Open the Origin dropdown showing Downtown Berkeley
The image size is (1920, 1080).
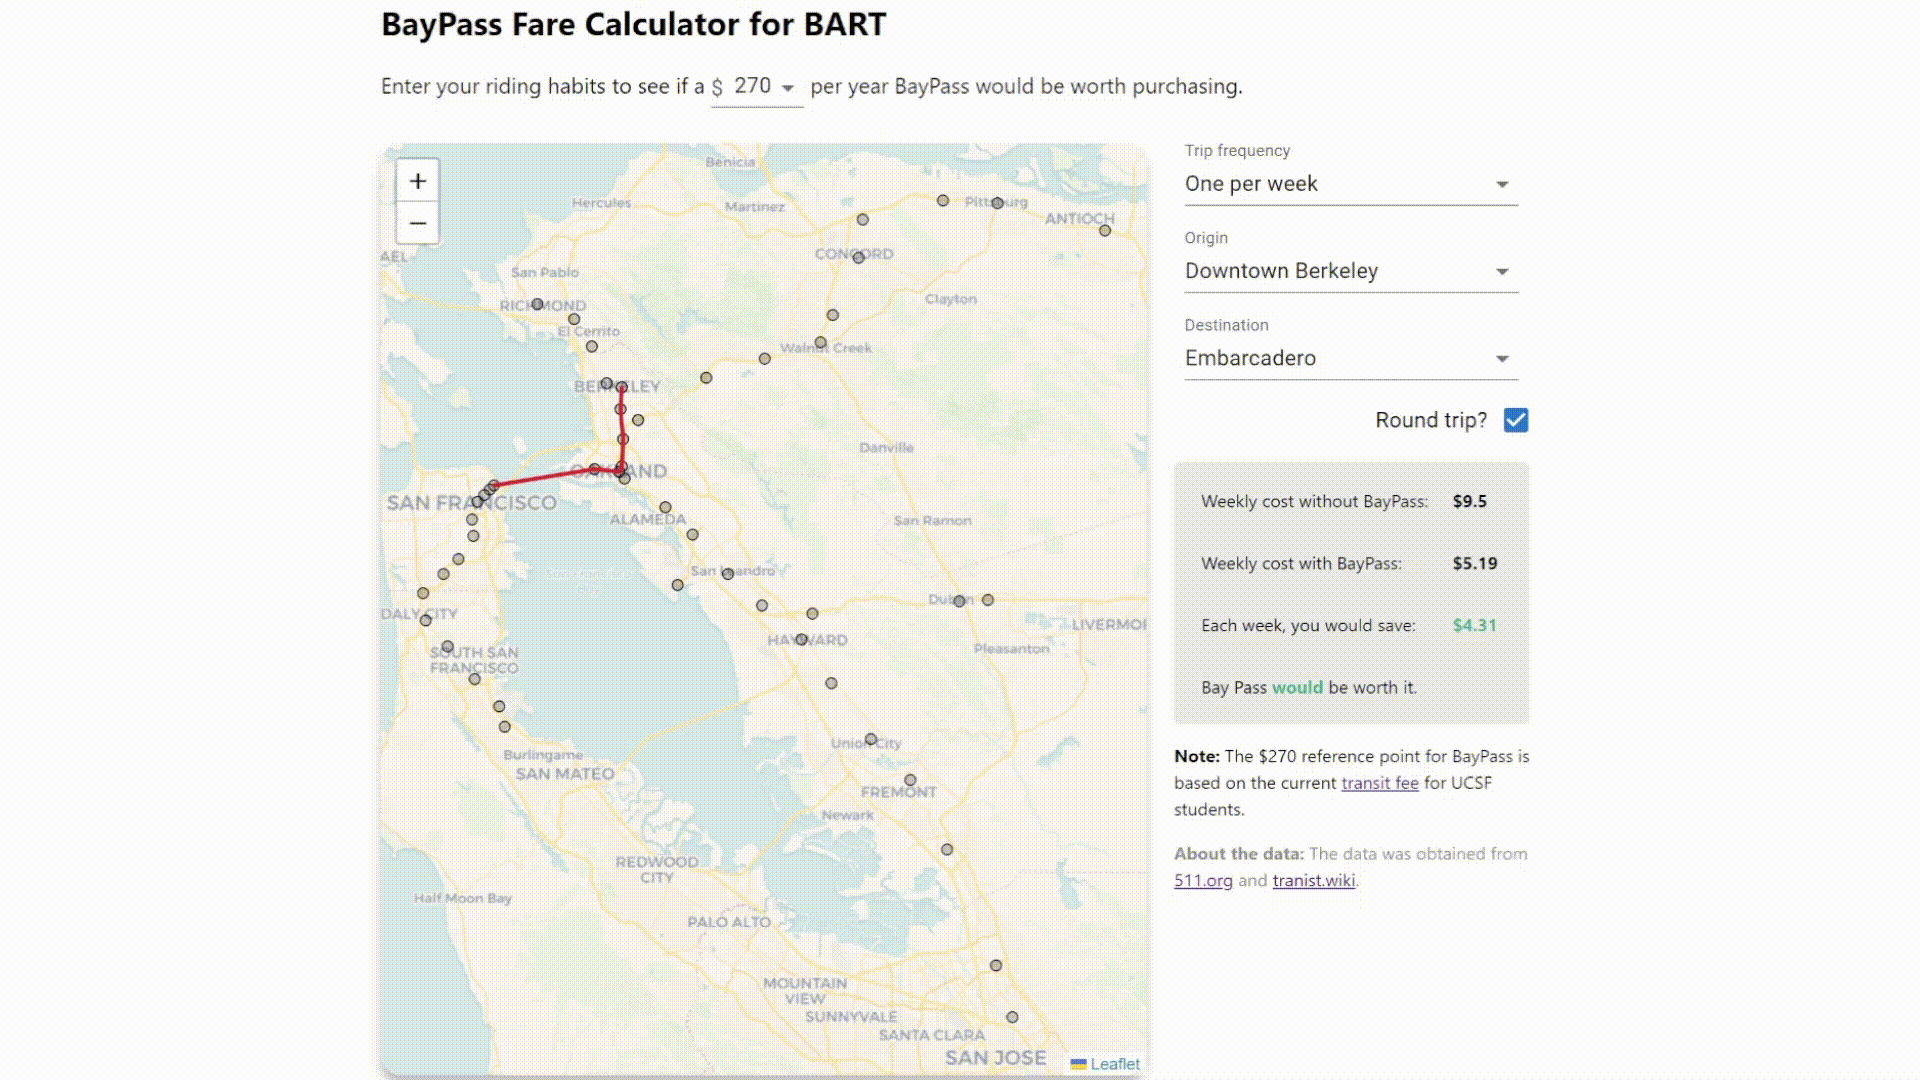pos(1351,271)
